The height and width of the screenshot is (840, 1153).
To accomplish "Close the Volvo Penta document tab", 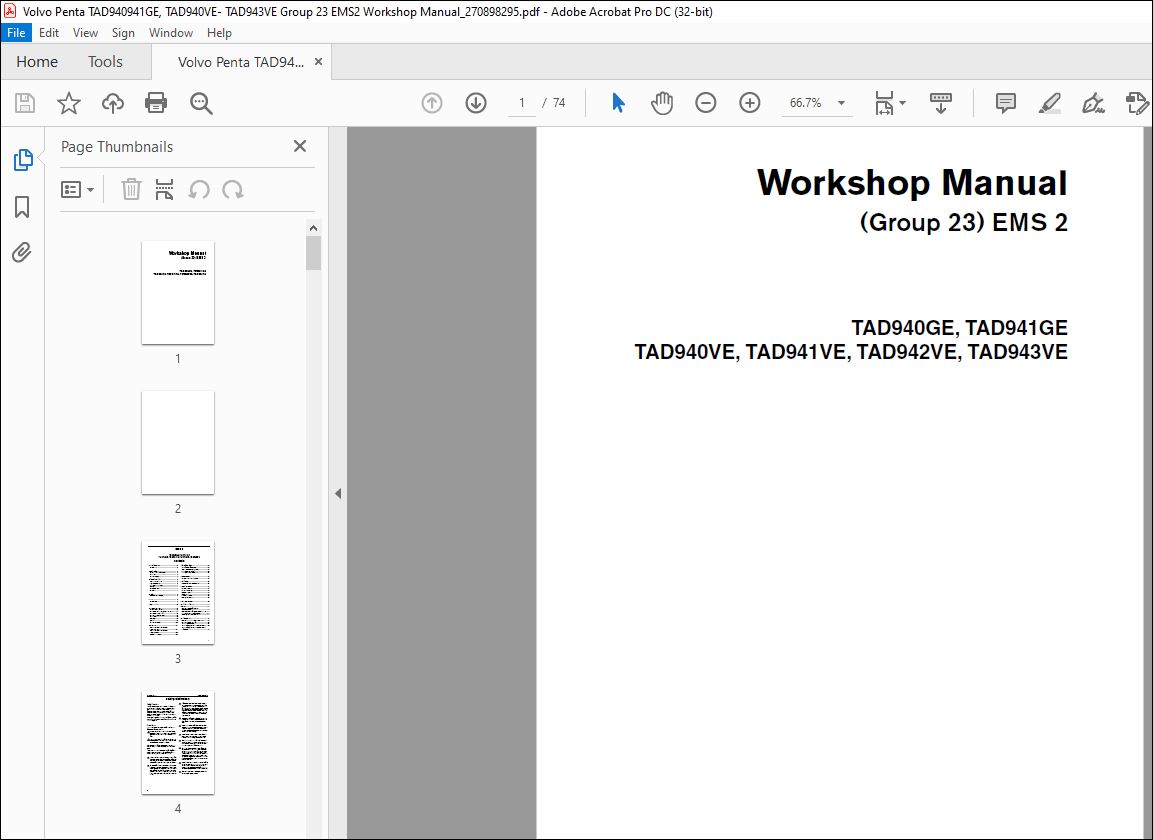I will 318,62.
